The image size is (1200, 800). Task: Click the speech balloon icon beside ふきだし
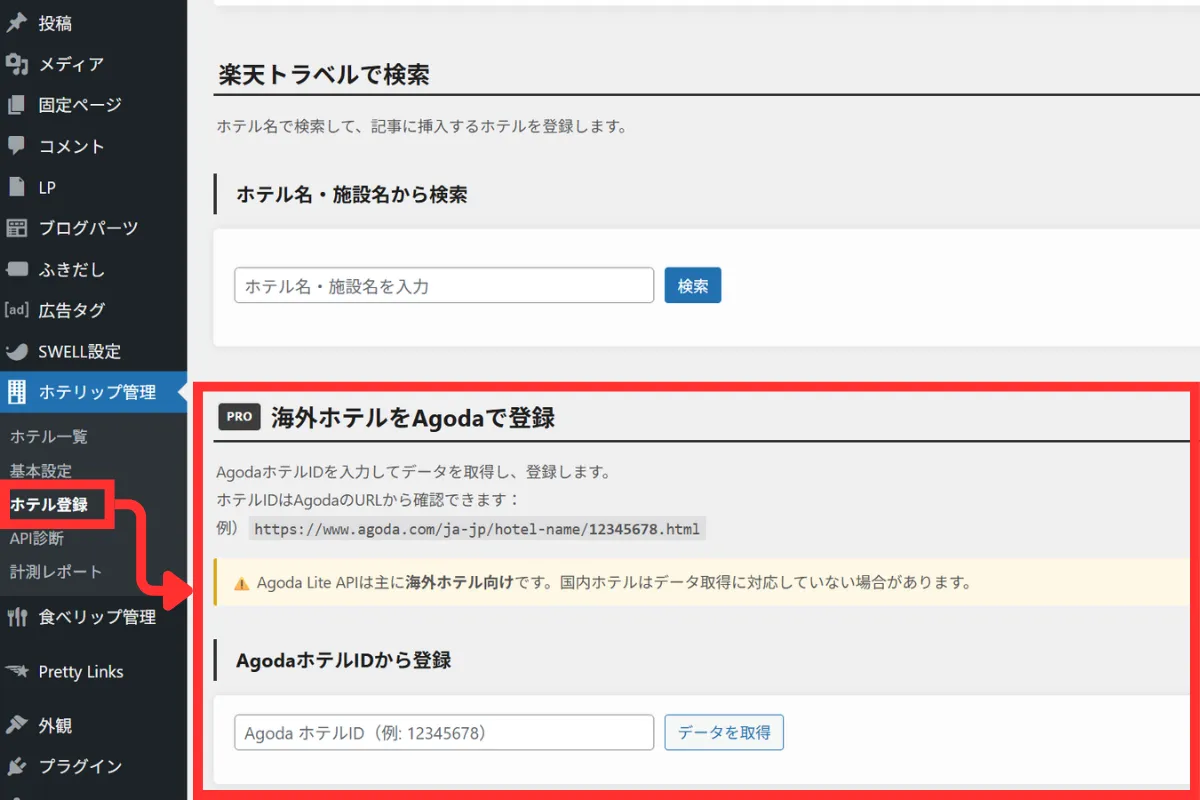(x=16, y=269)
